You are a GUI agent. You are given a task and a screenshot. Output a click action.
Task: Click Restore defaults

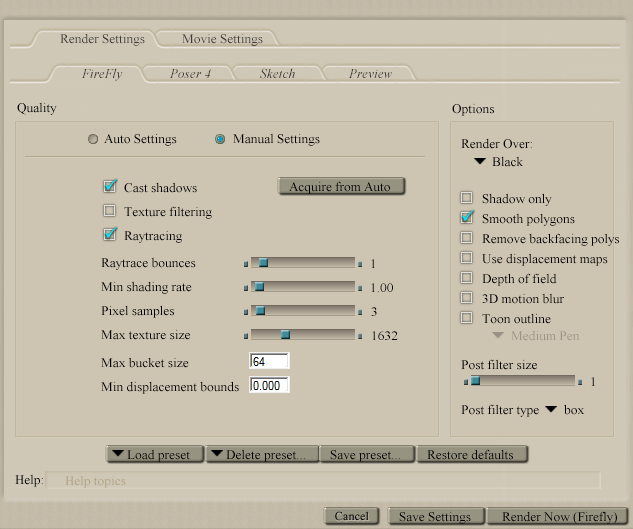pyautogui.click(x=472, y=454)
